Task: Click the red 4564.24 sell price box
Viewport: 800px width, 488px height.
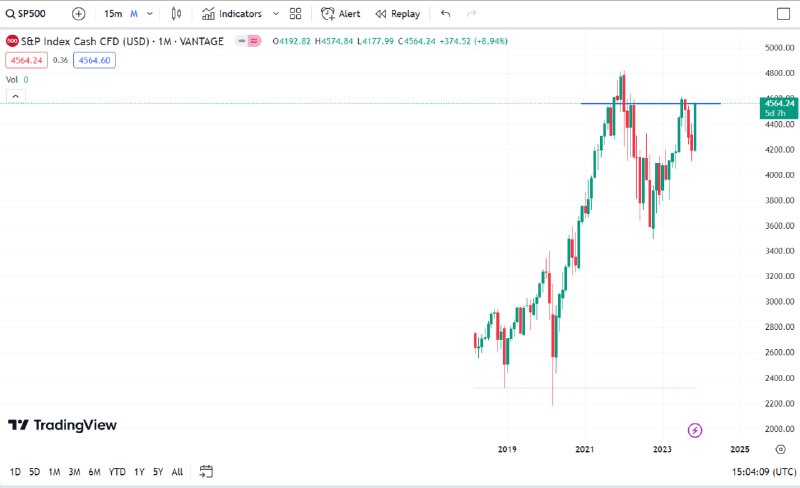Action: [24, 60]
